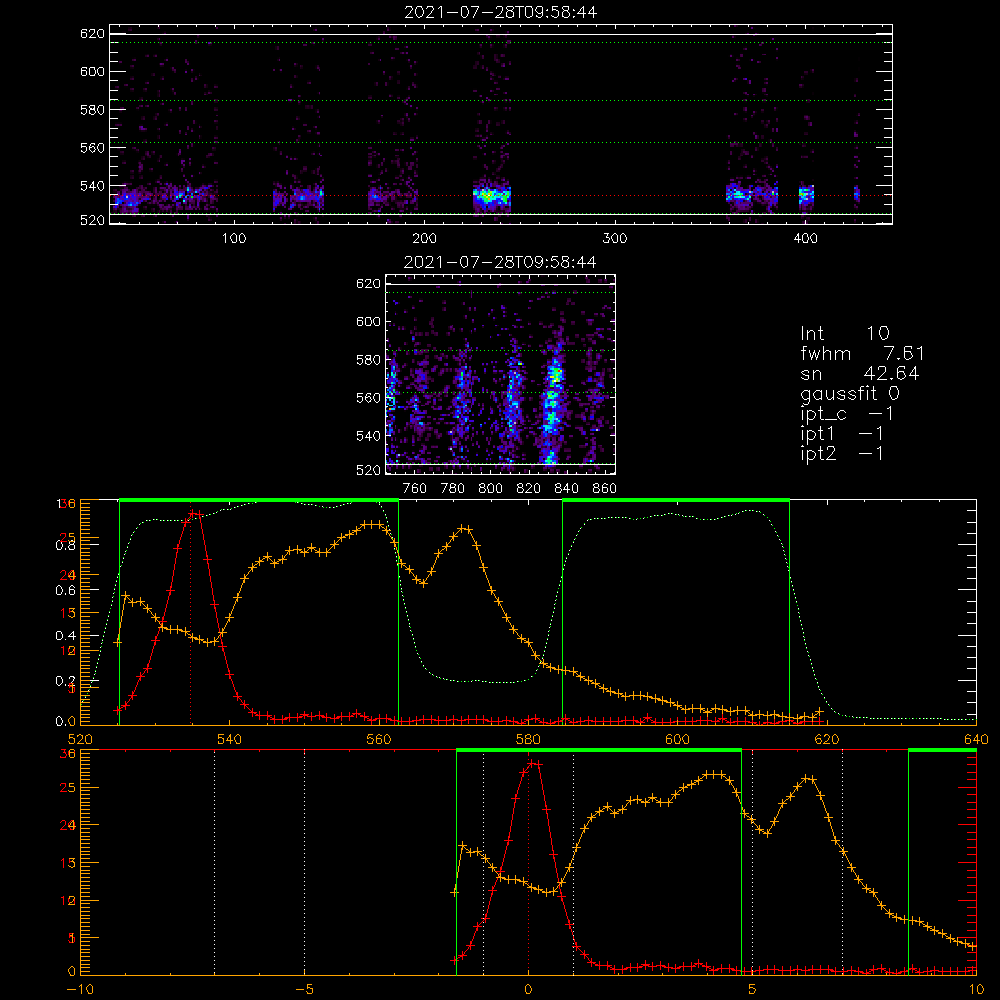This screenshot has width=1000, height=1000.
Task: Click the white '0.4' y-axis label
Action: point(67,636)
